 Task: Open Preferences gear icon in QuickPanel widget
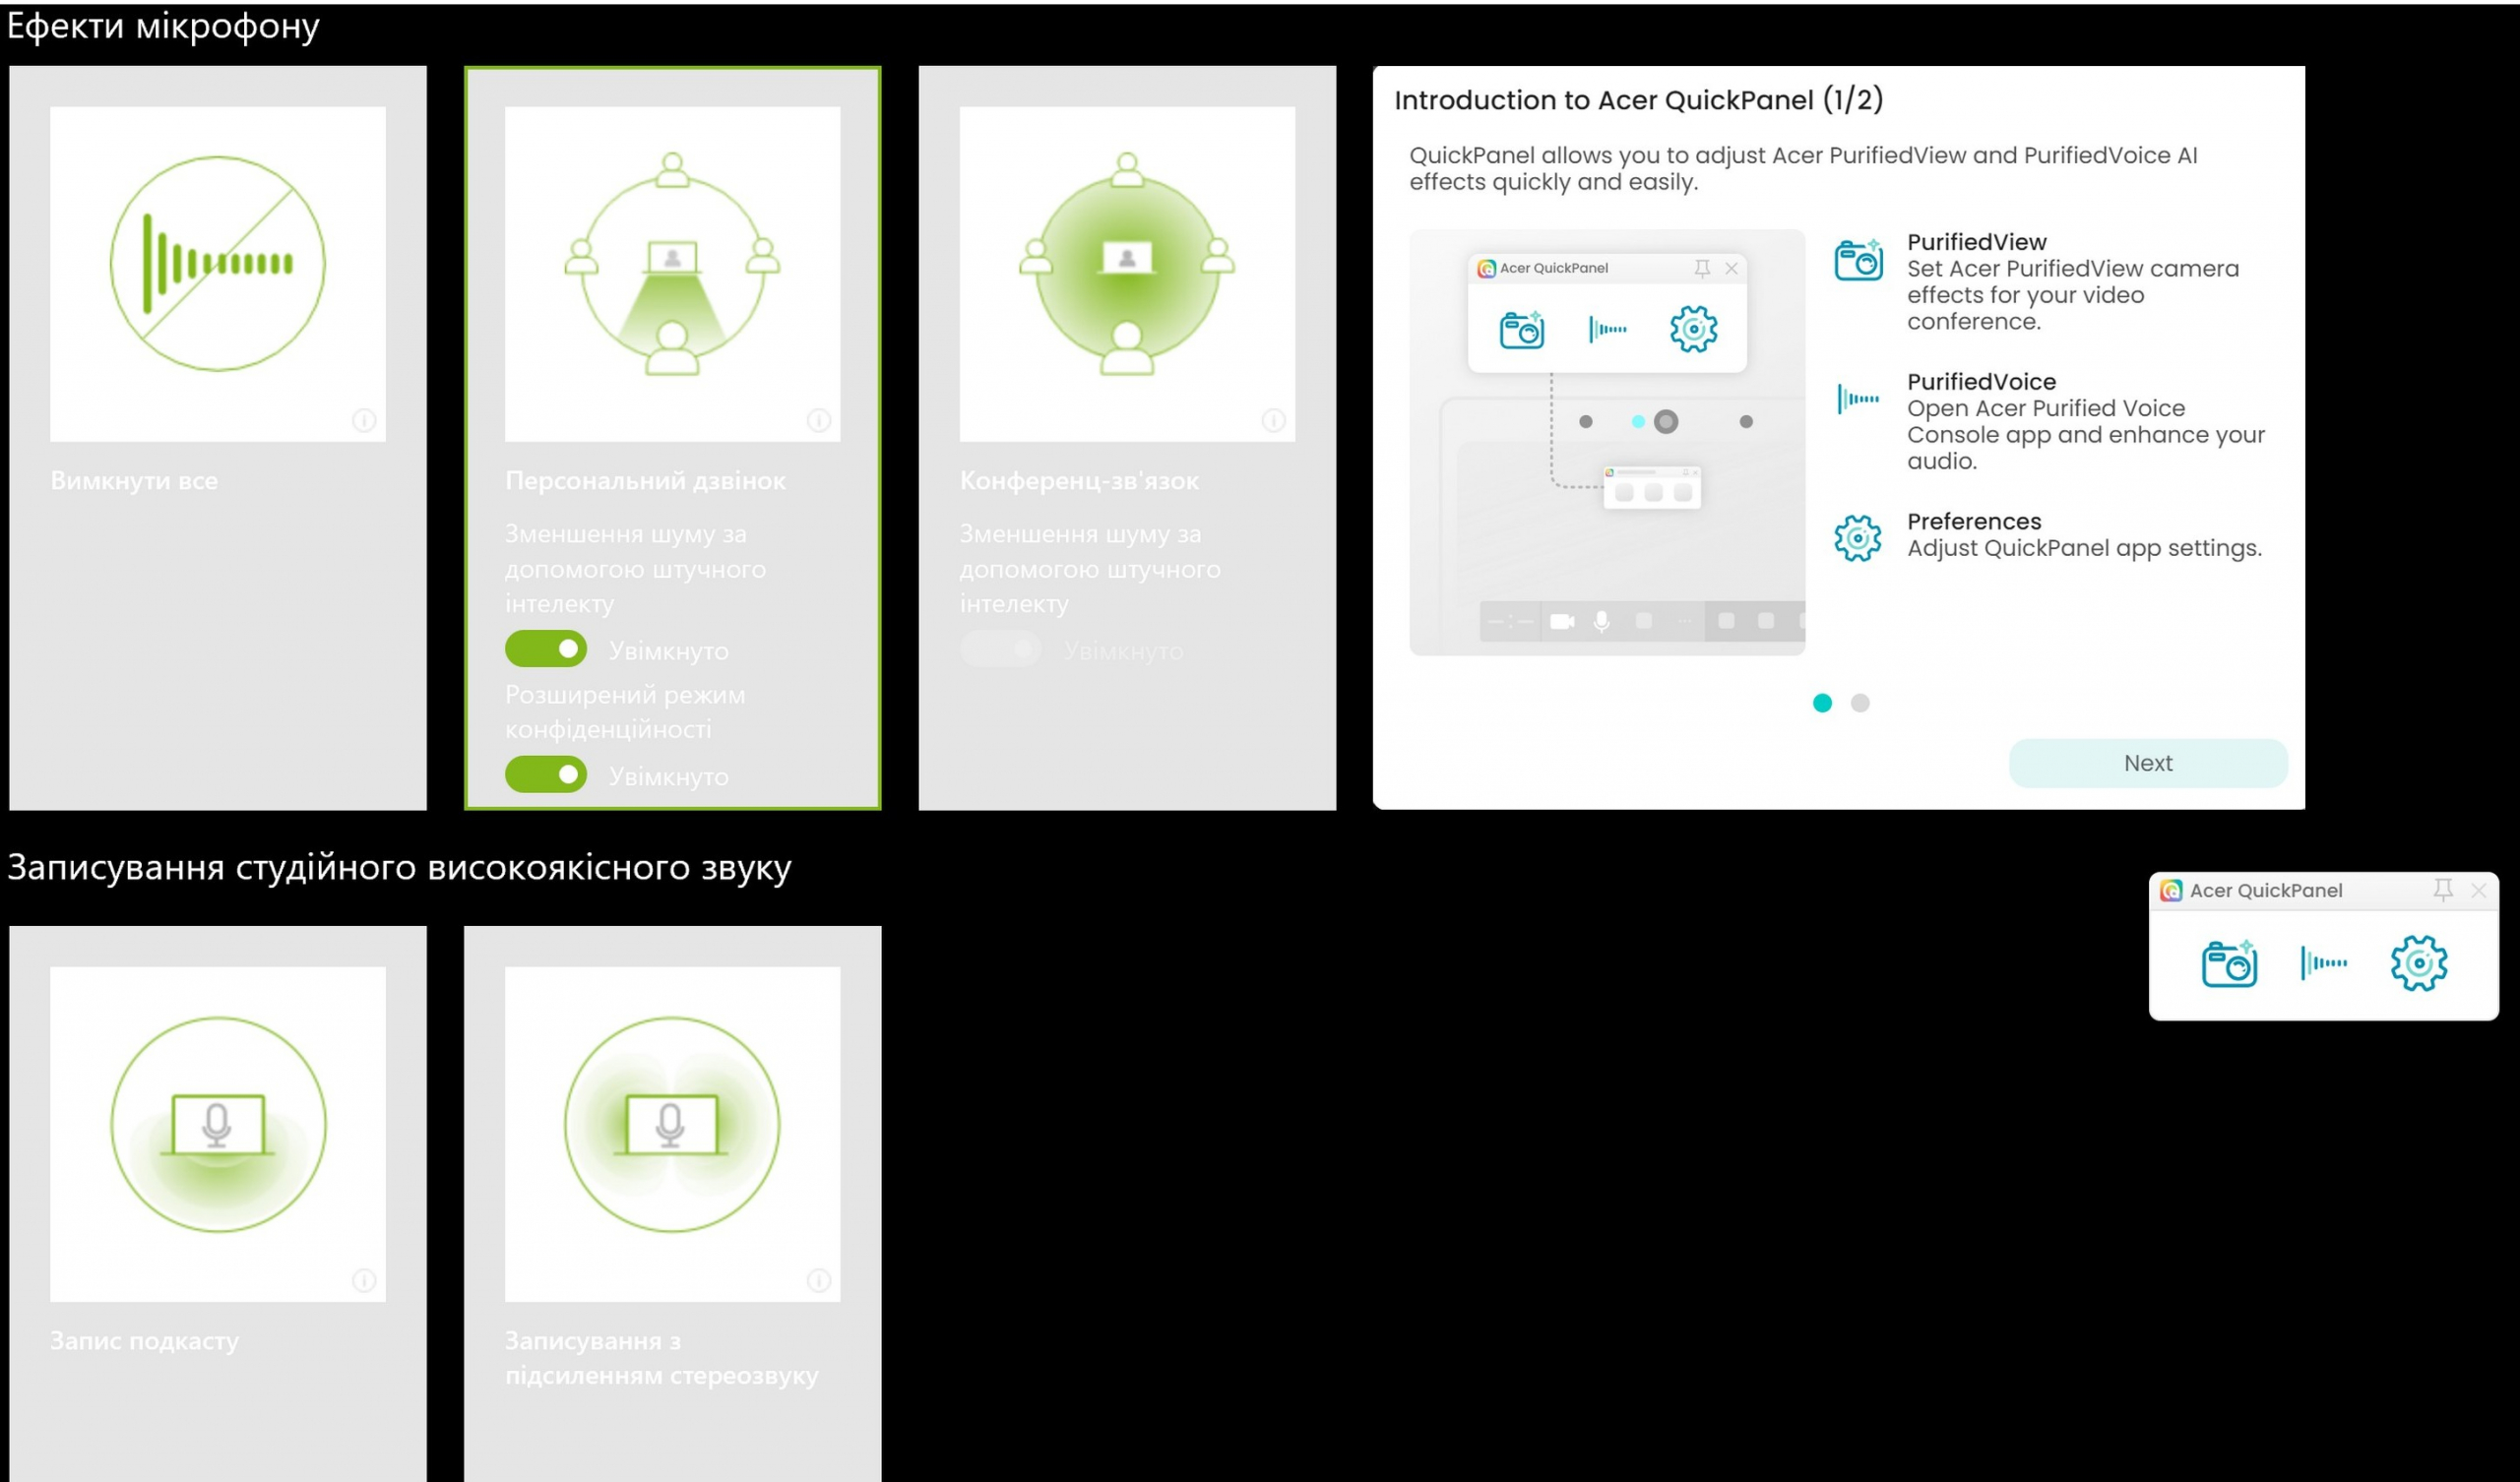[x=2418, y=964]
